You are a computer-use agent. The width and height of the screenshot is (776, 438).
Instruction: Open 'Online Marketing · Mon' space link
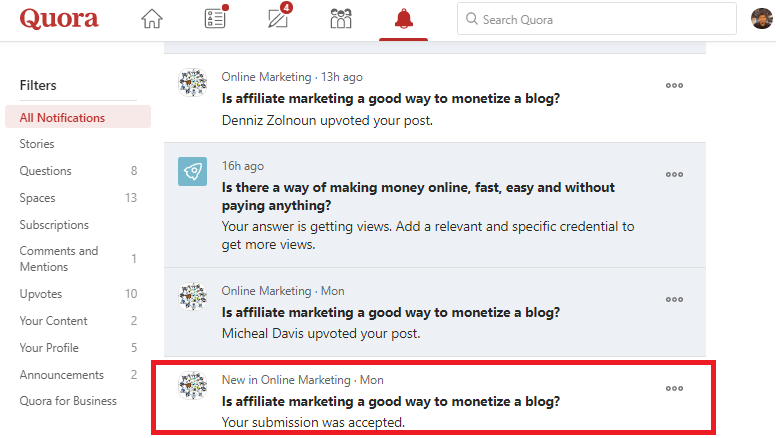(x=283, y=291)
